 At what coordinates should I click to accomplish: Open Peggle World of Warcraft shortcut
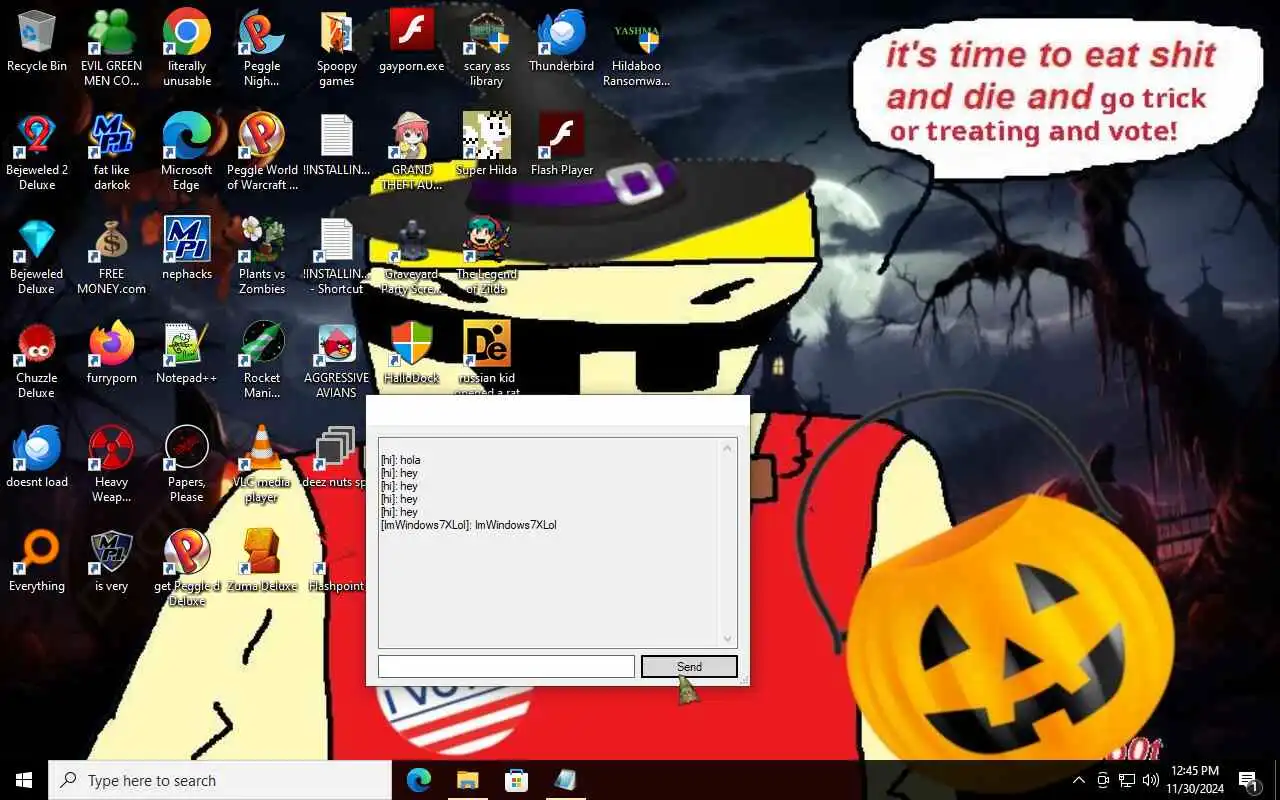pyautogui.click(x=262, y=152)
